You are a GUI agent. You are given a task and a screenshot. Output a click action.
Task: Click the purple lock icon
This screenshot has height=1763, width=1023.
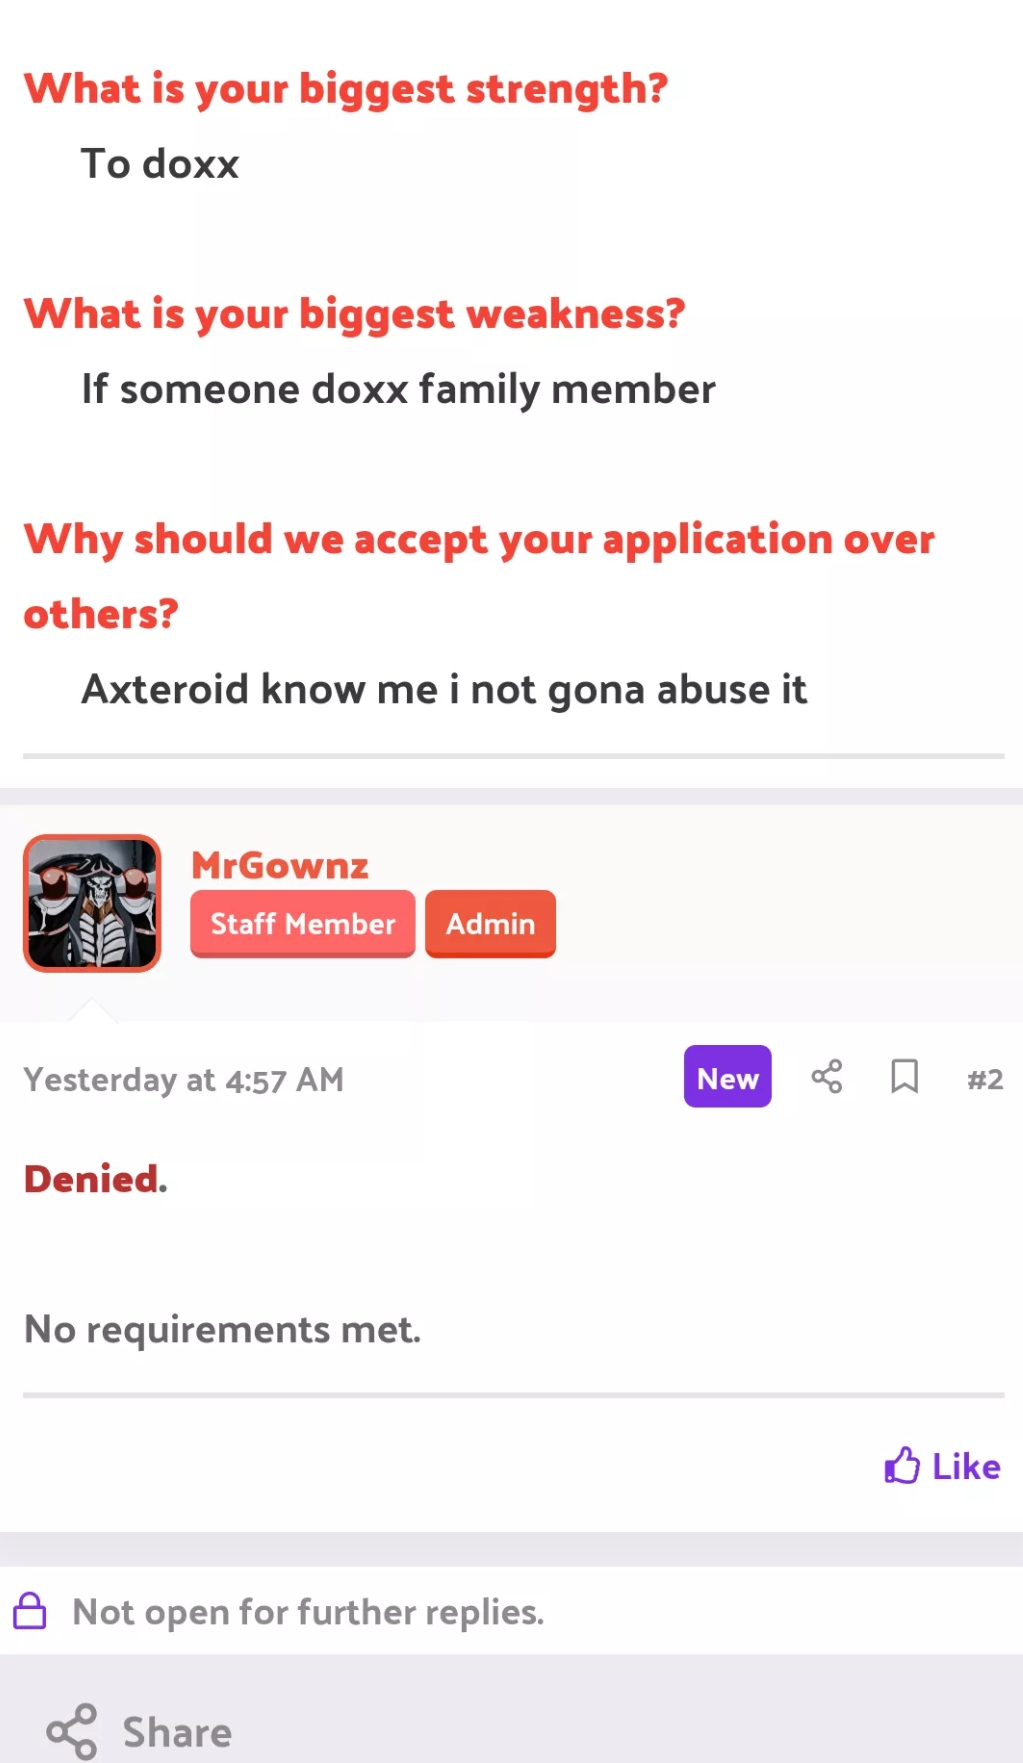(x=30, y=1611)
